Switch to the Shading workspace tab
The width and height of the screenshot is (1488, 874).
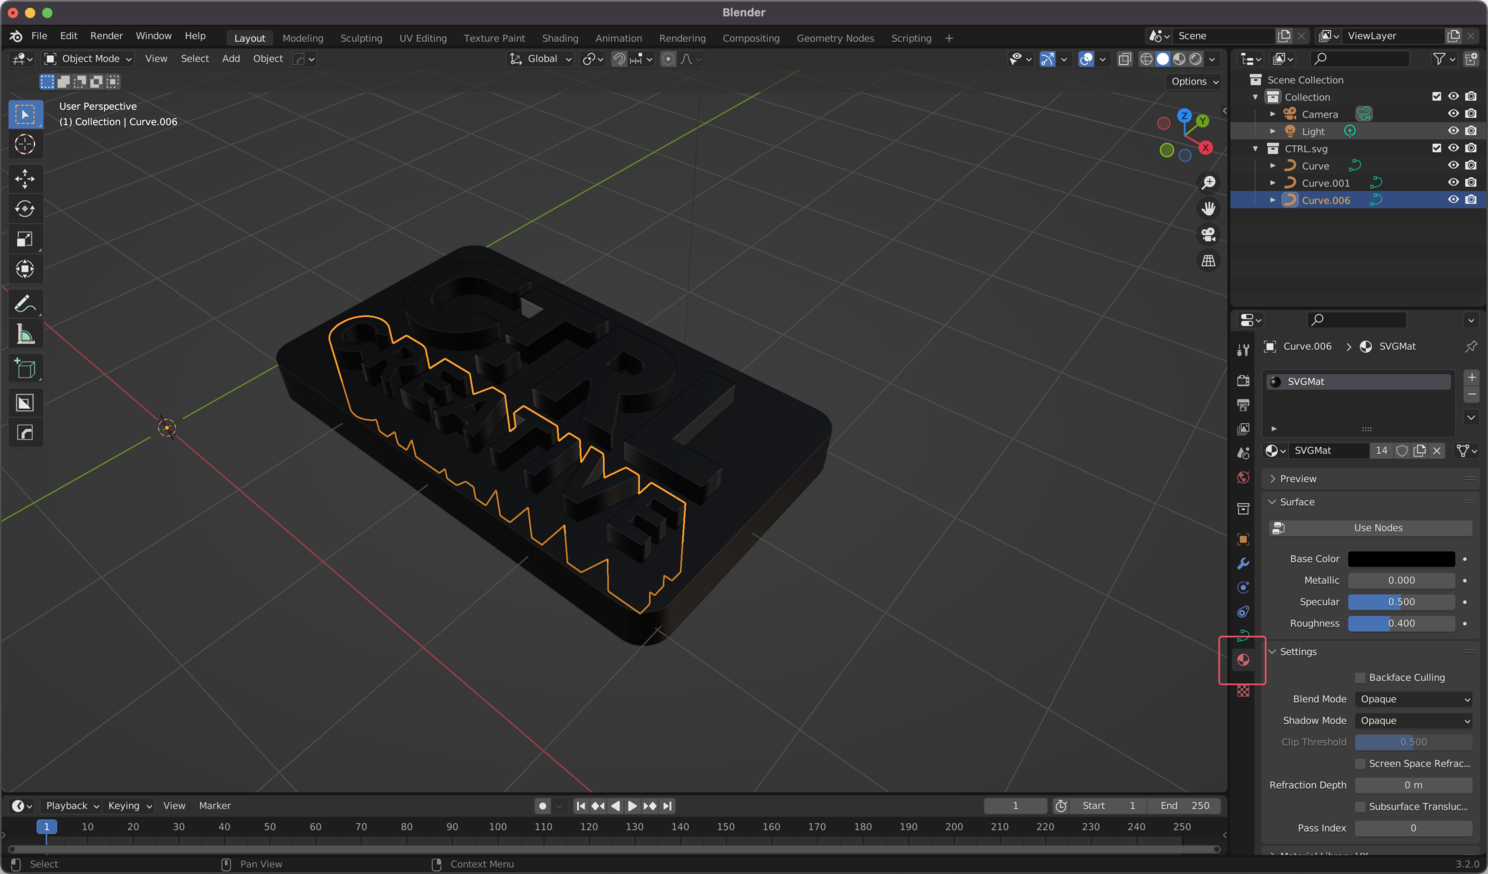(x=560, y=38)
